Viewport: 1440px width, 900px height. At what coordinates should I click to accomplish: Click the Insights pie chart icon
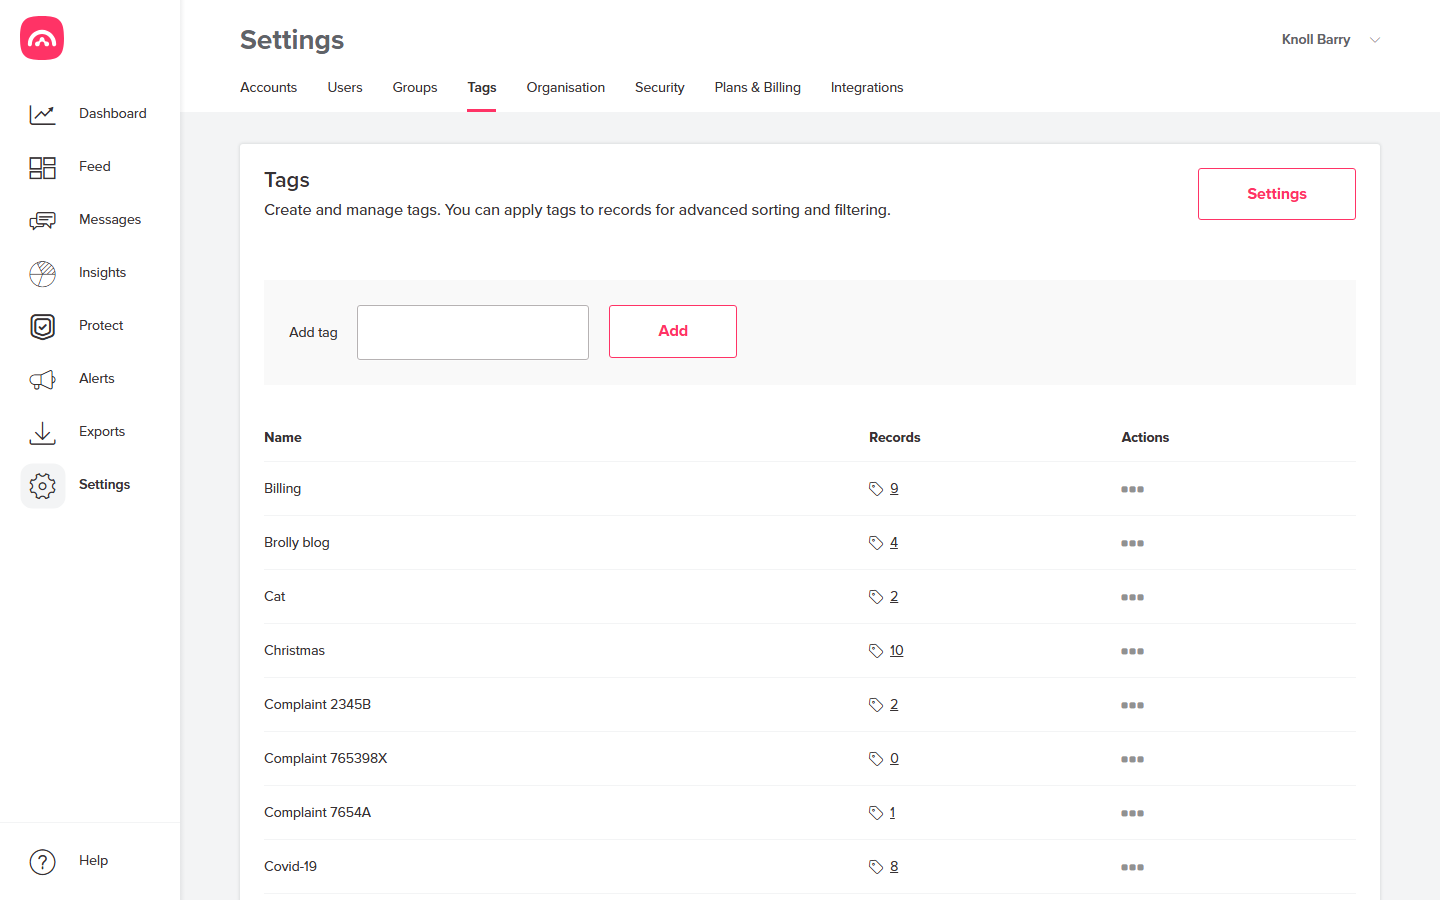point(42,273)
